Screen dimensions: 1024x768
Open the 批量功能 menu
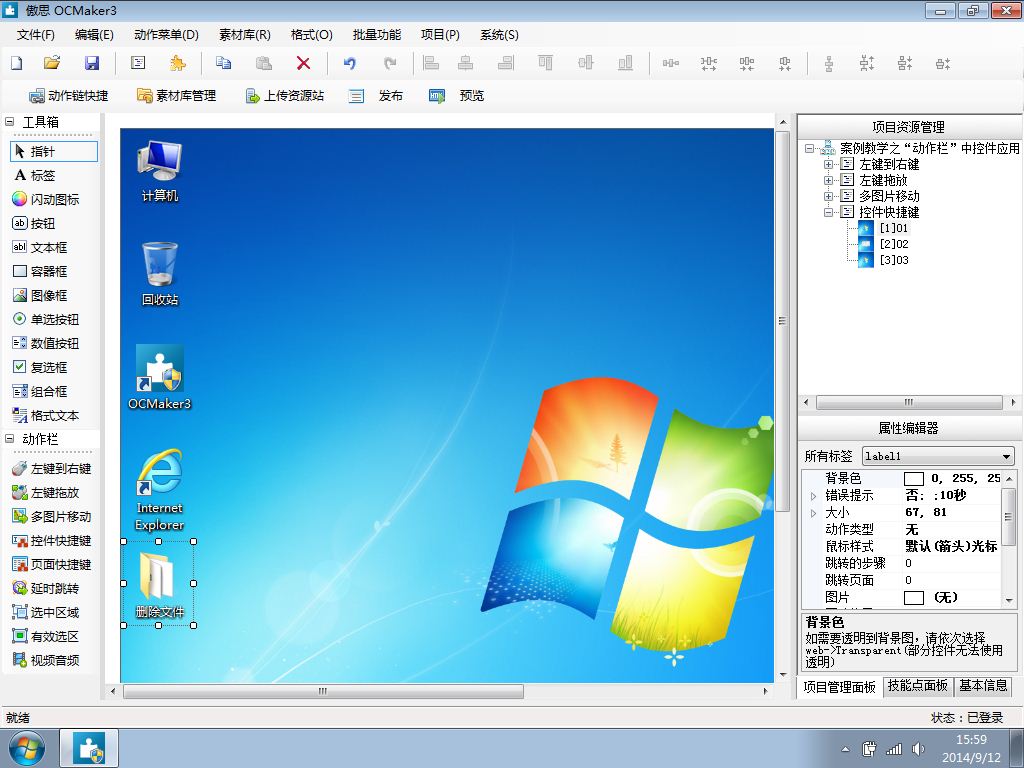[x=377, y=35]
